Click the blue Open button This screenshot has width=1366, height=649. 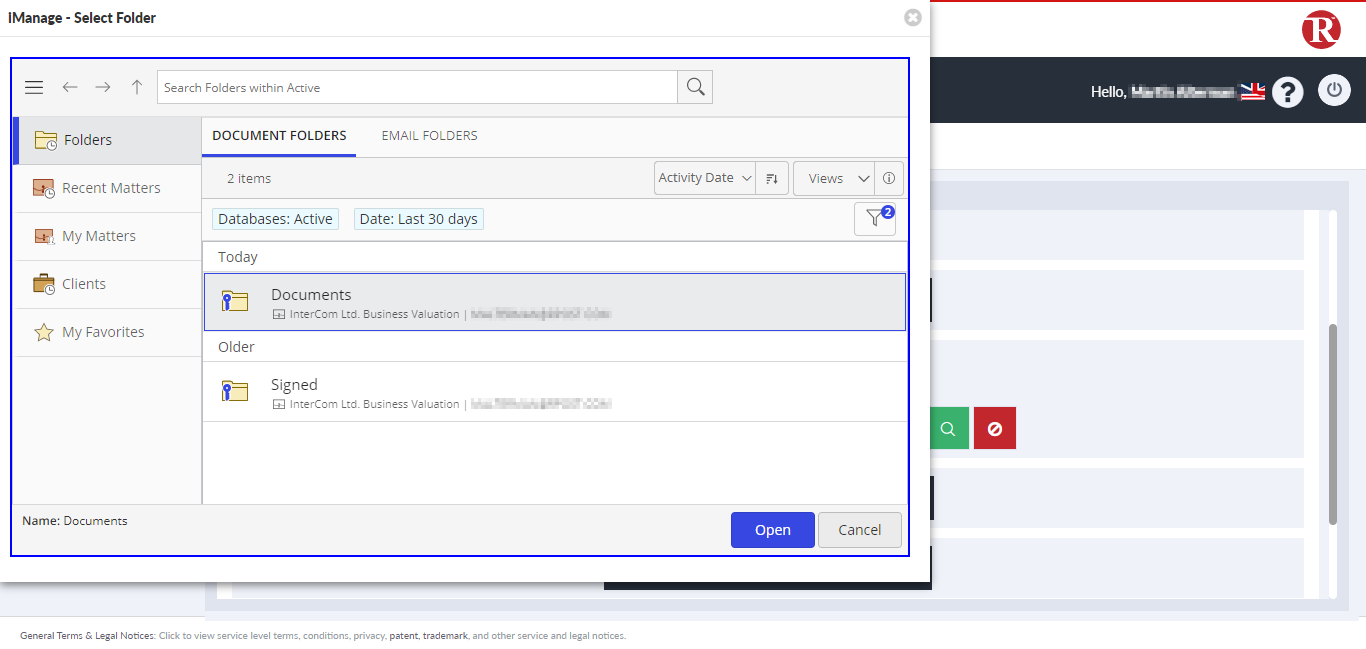[772, 530]
